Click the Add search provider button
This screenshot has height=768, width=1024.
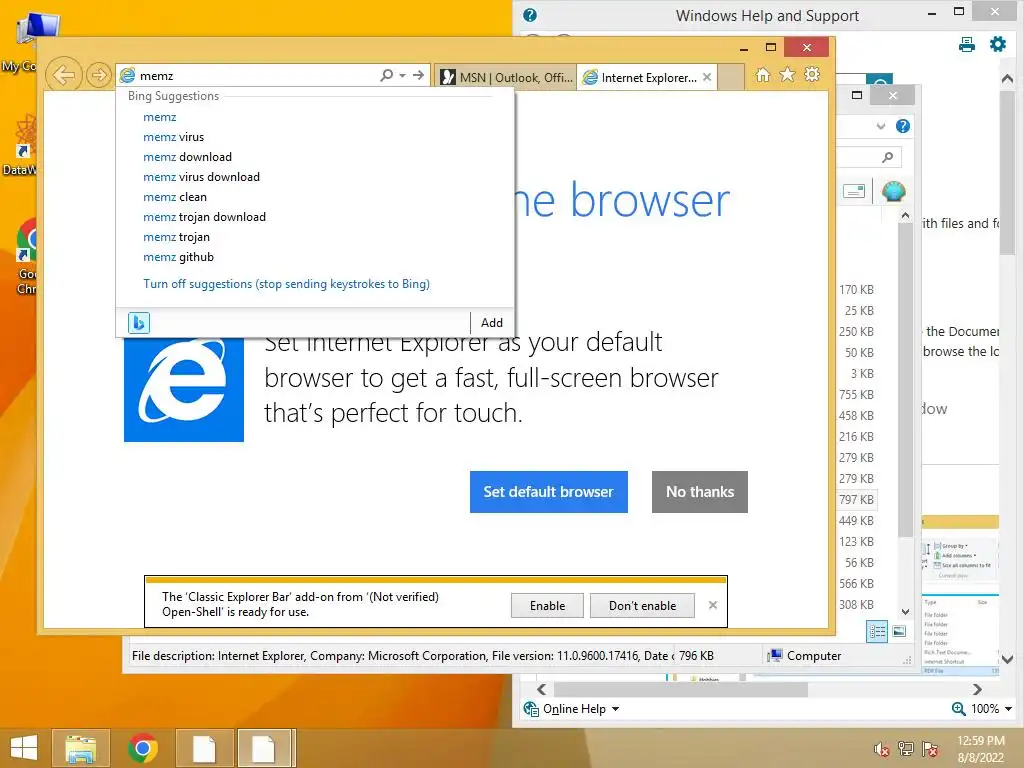coord(492,323)
